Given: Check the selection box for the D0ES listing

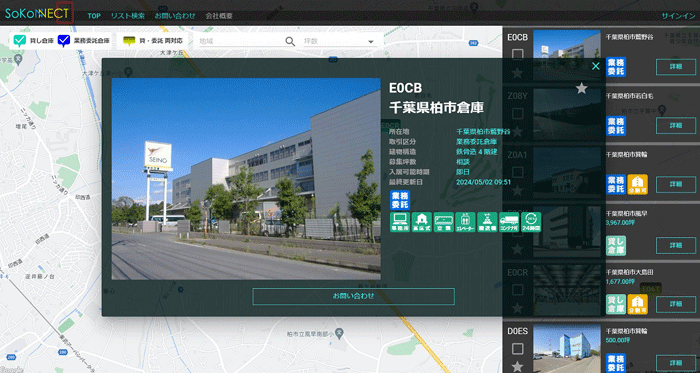Looking at the screenshot, I should click(x=517, y=348).
